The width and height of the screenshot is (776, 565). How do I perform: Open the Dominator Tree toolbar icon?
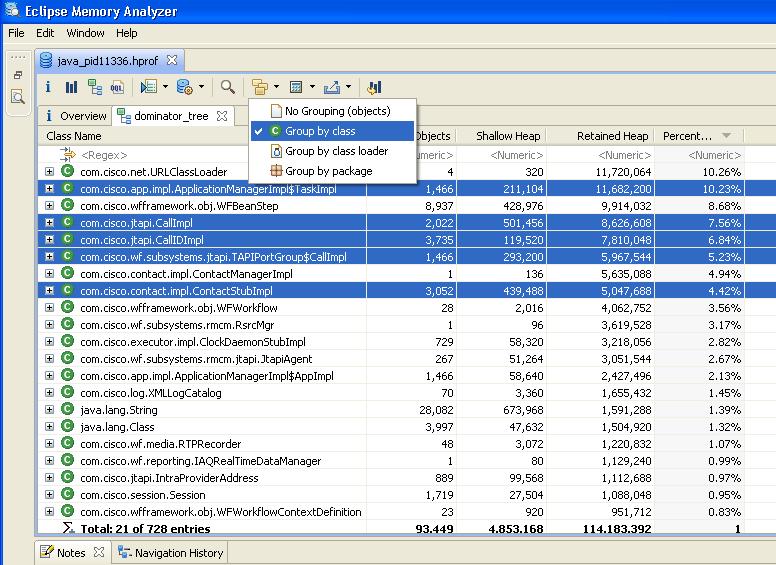[94, 88]
